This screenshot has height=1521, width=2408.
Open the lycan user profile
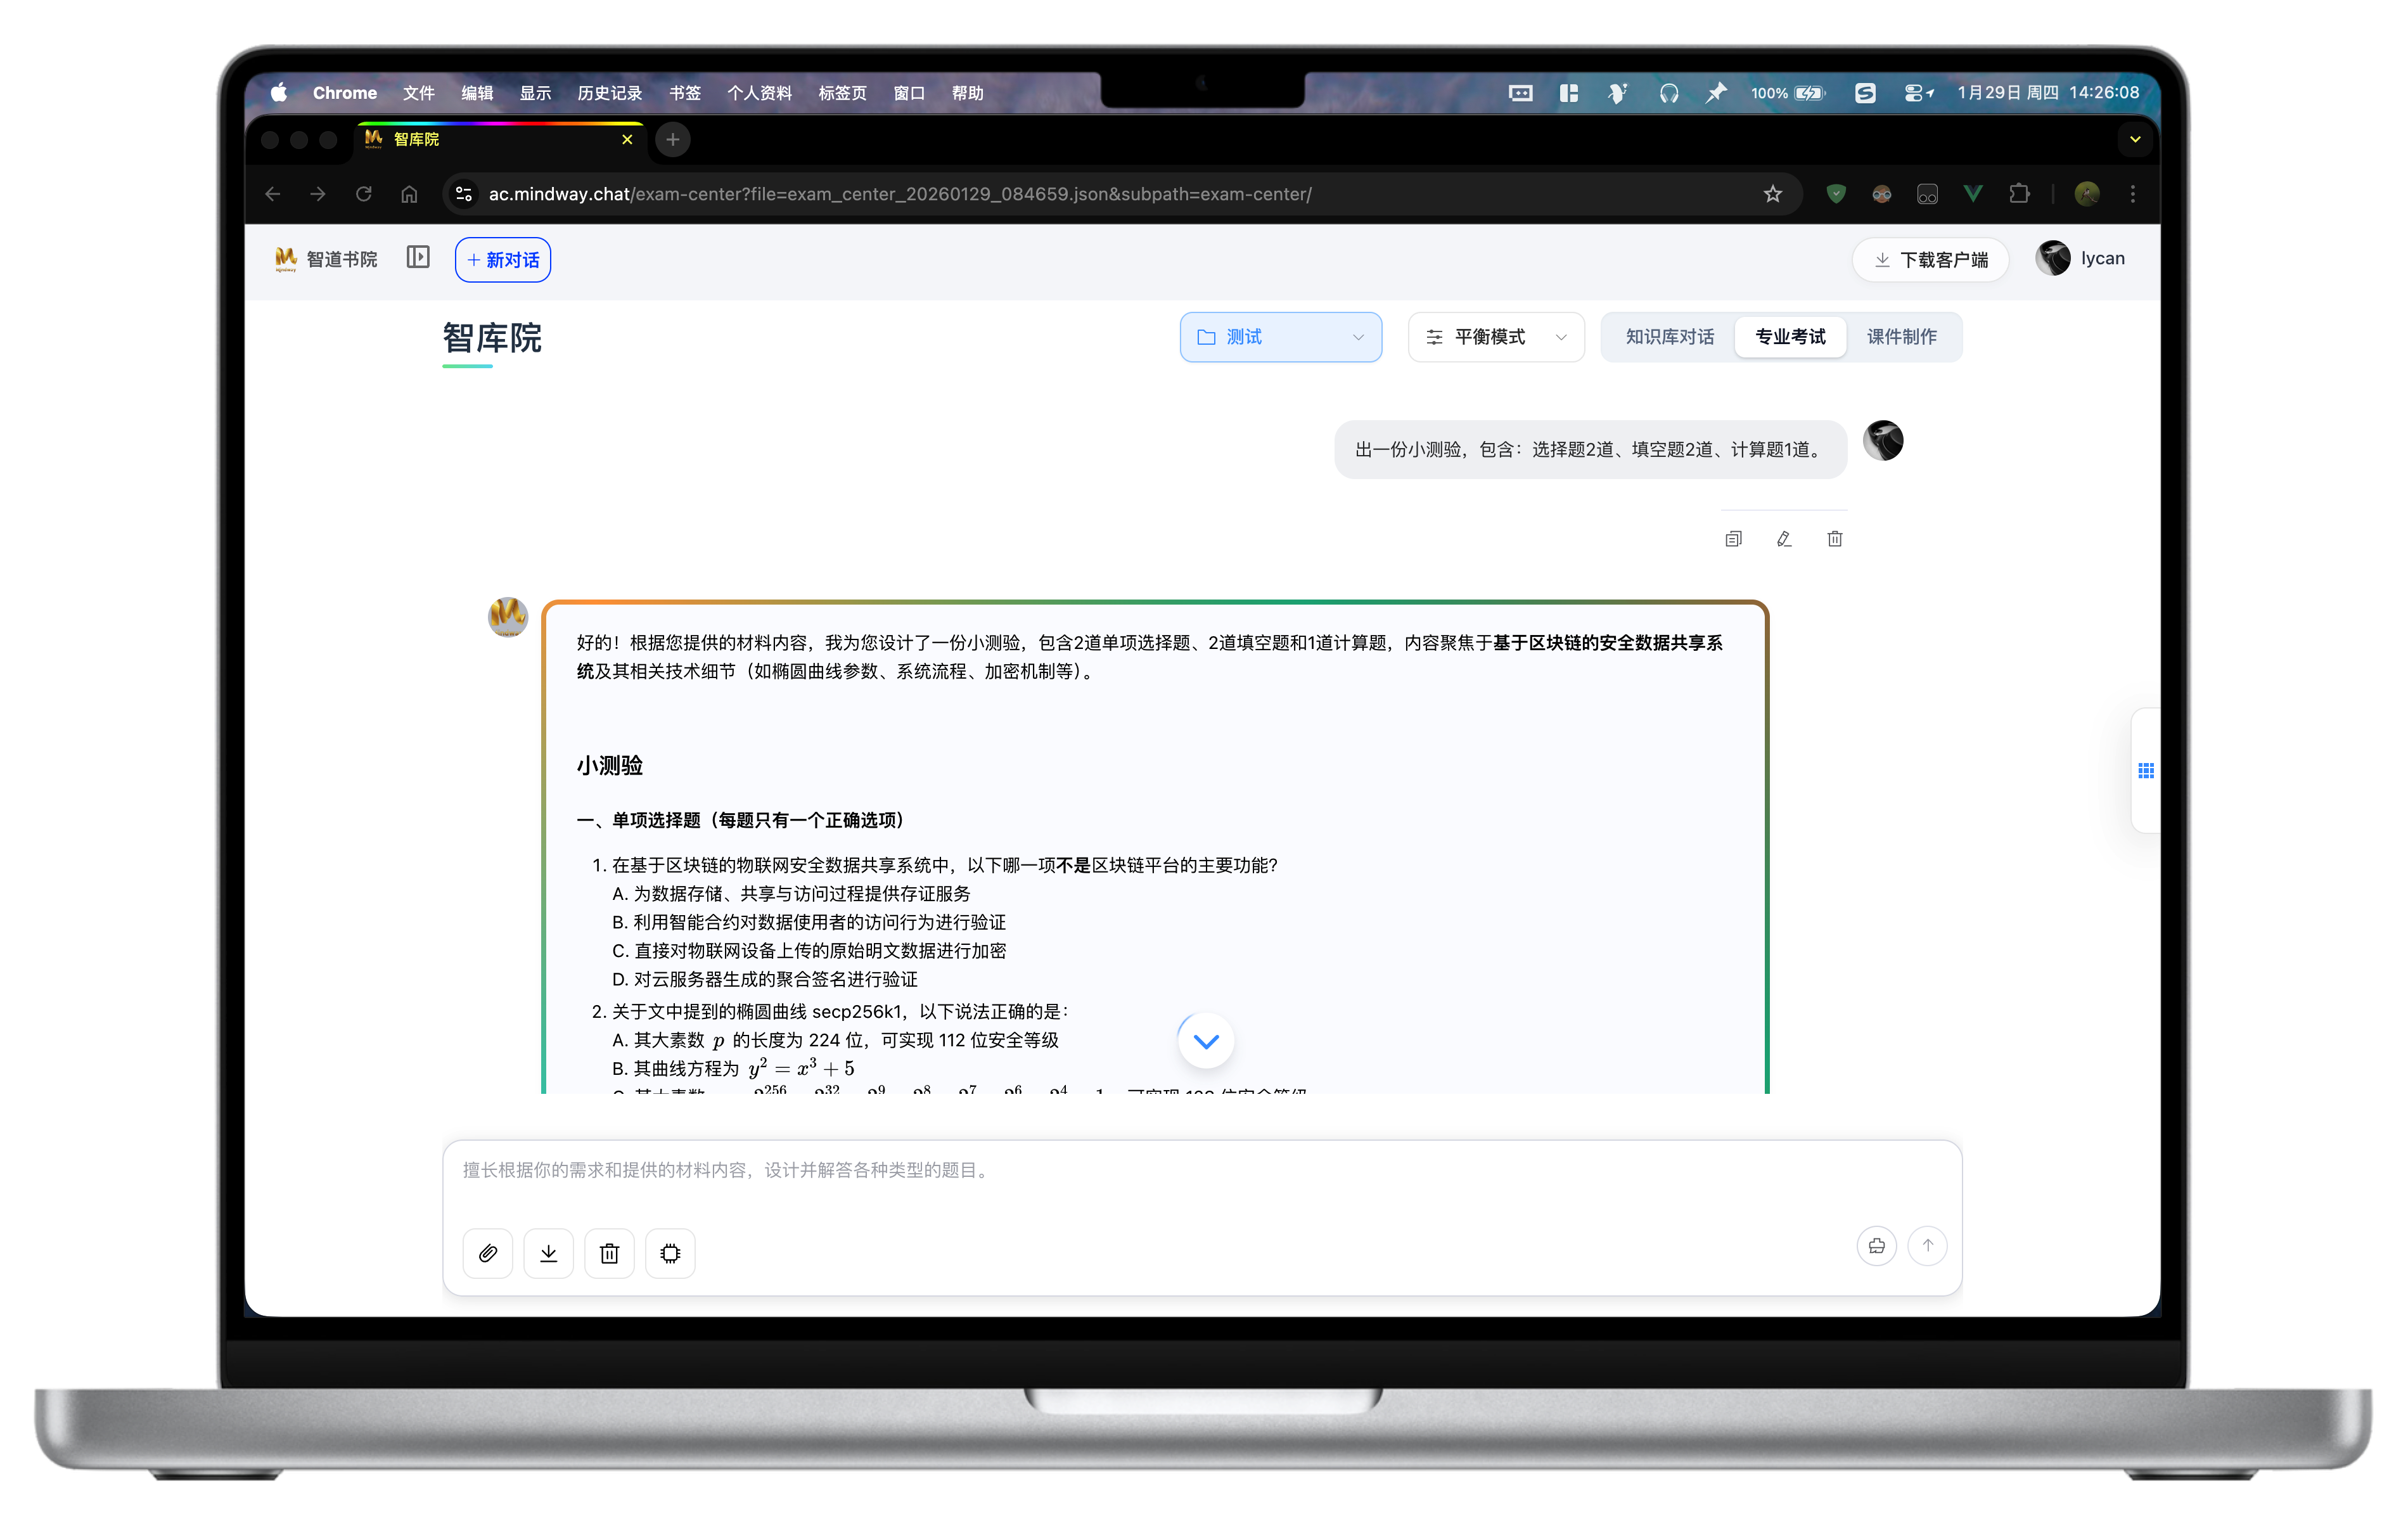(x=2081, y=258)
